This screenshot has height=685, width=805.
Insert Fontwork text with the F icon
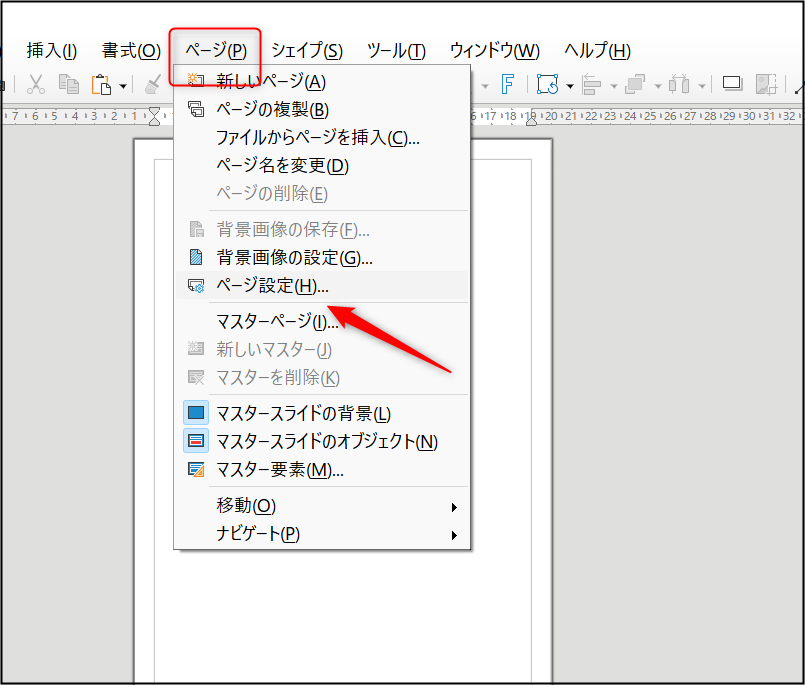pos(507,84)
